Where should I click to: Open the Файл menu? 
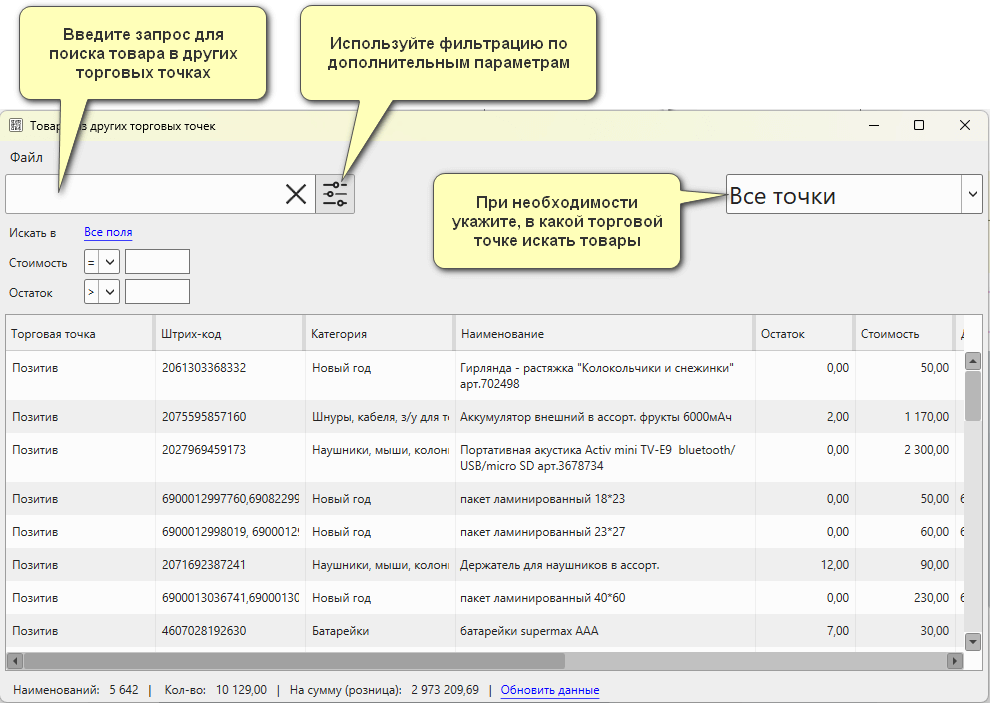pos(26,158)
